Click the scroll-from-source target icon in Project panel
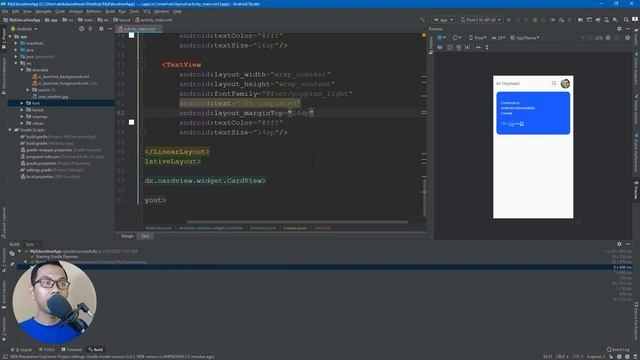This screenshot has width=640, height=360. 82,29
